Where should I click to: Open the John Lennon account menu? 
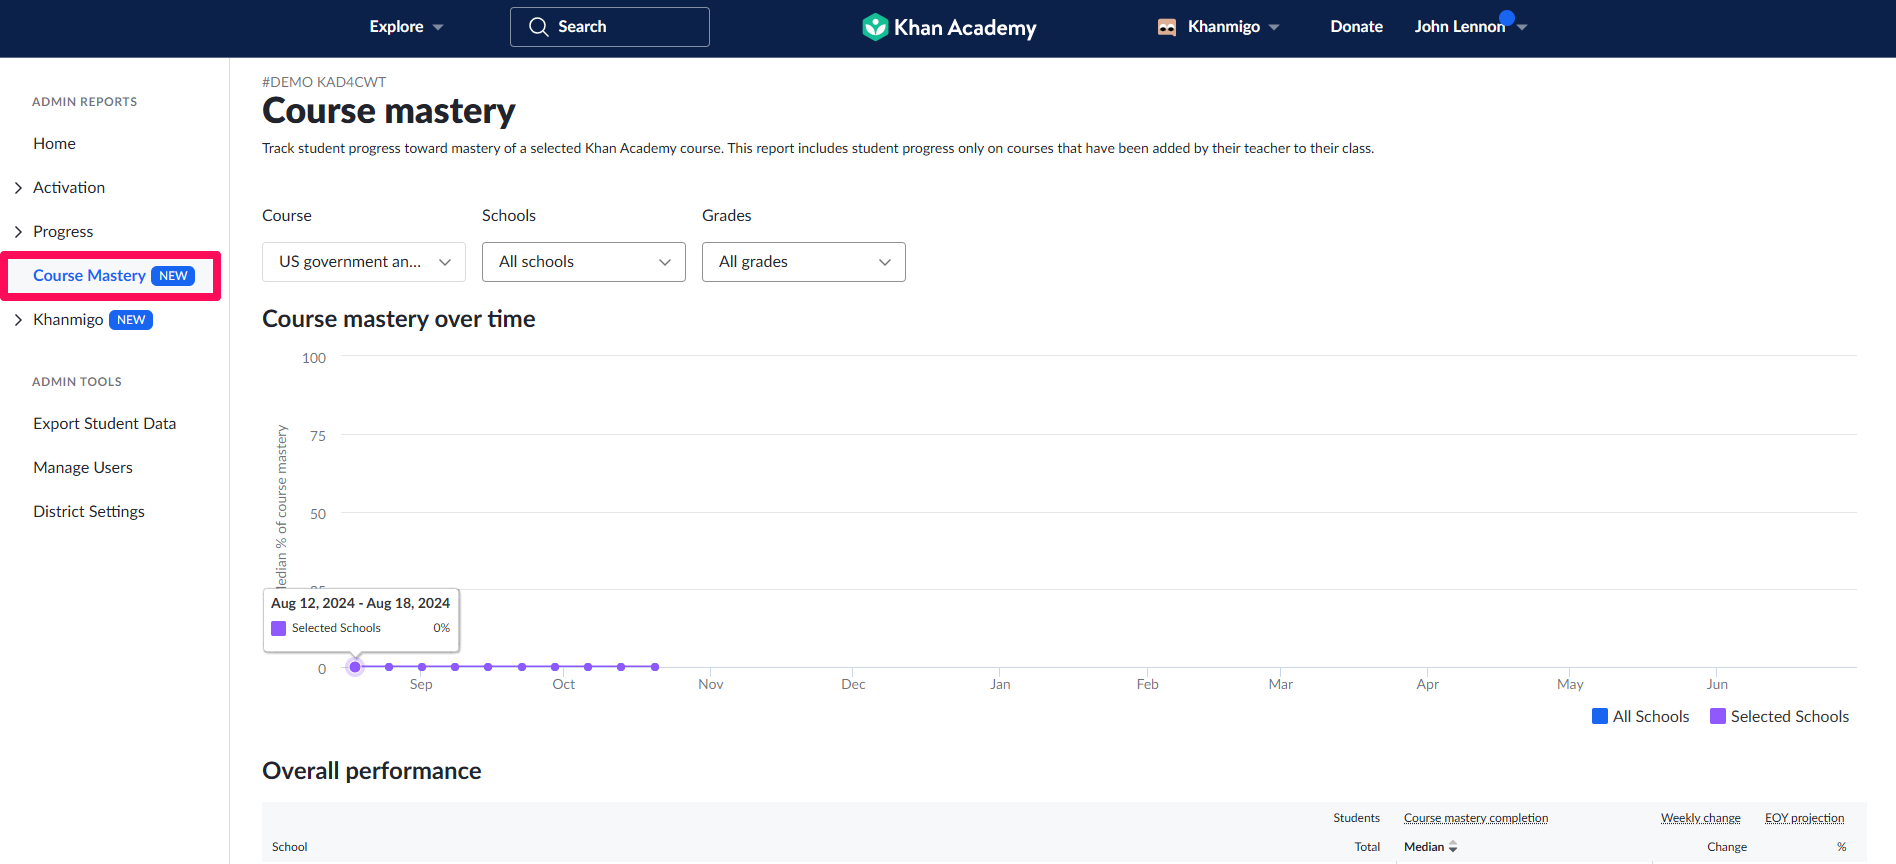[x=1470, y=27]
